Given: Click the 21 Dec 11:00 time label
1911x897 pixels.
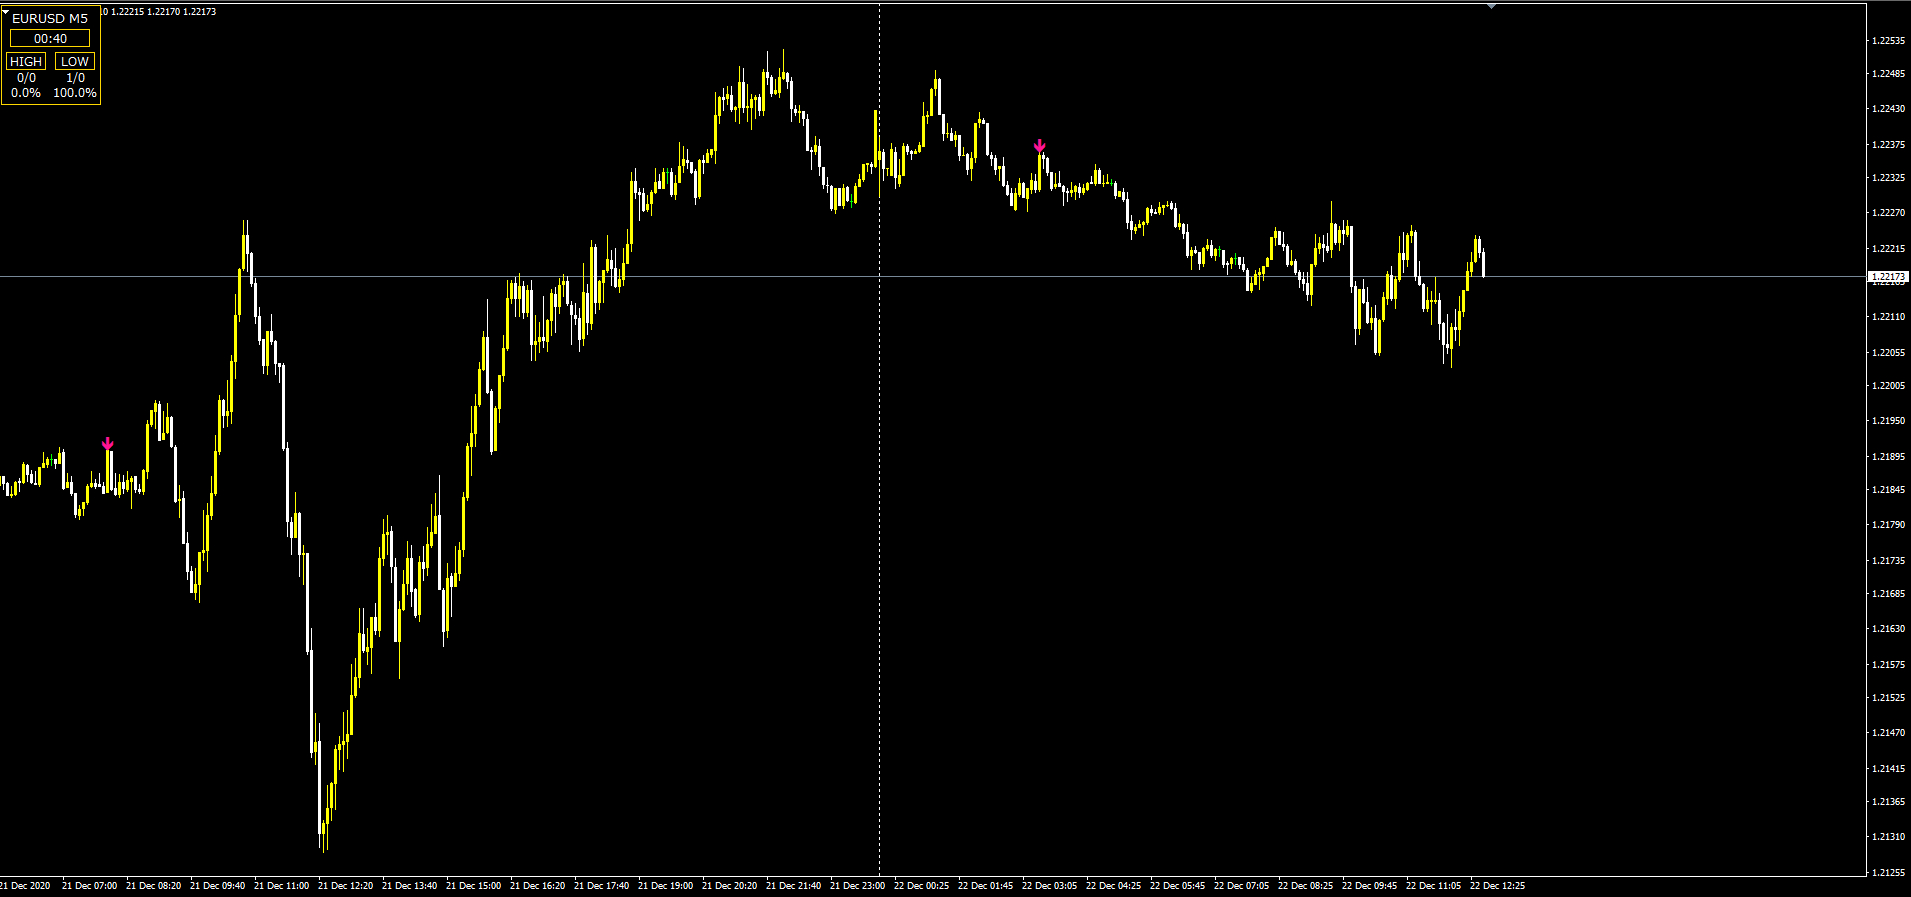Looking at the screenshot, I should 282,886.
